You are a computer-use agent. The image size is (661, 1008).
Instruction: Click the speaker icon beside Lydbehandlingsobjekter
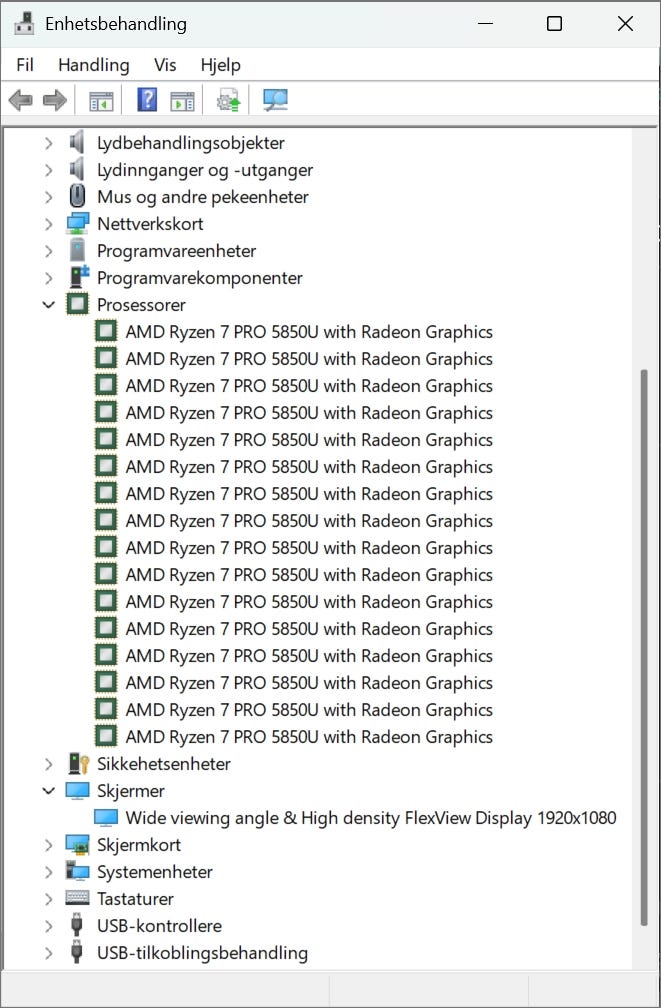77,143
